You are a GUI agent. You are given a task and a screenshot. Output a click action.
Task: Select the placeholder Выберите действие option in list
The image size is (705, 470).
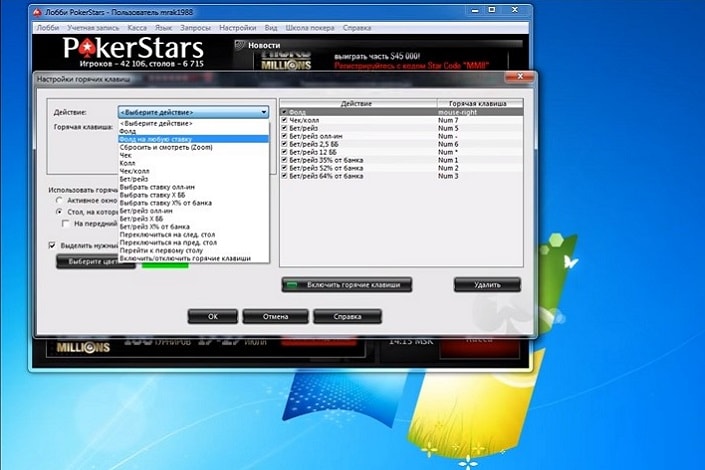pos(193,123)
